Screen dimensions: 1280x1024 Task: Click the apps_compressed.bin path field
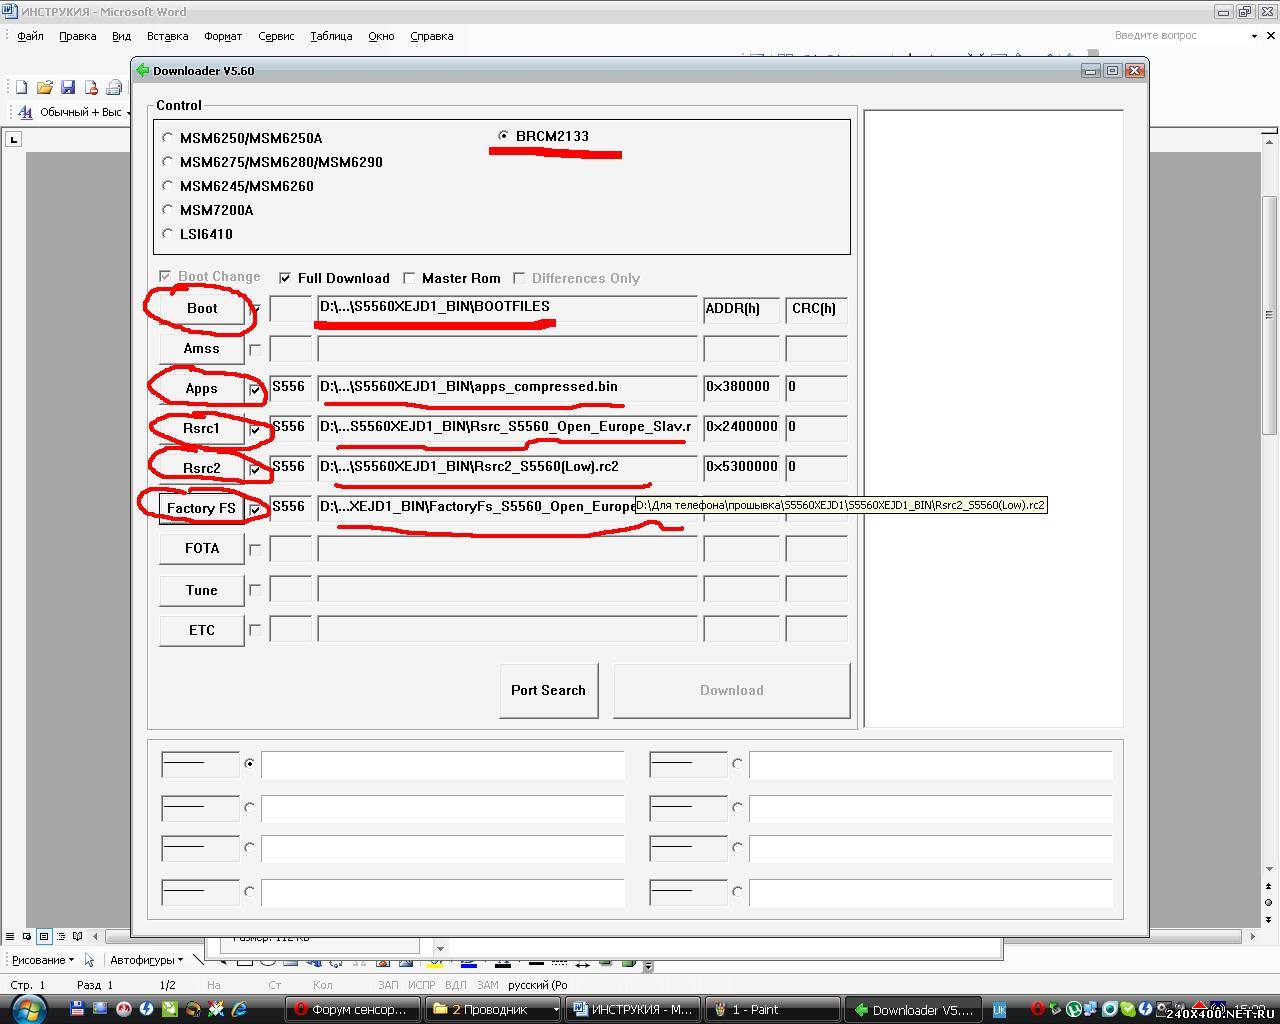click(507, 388)
